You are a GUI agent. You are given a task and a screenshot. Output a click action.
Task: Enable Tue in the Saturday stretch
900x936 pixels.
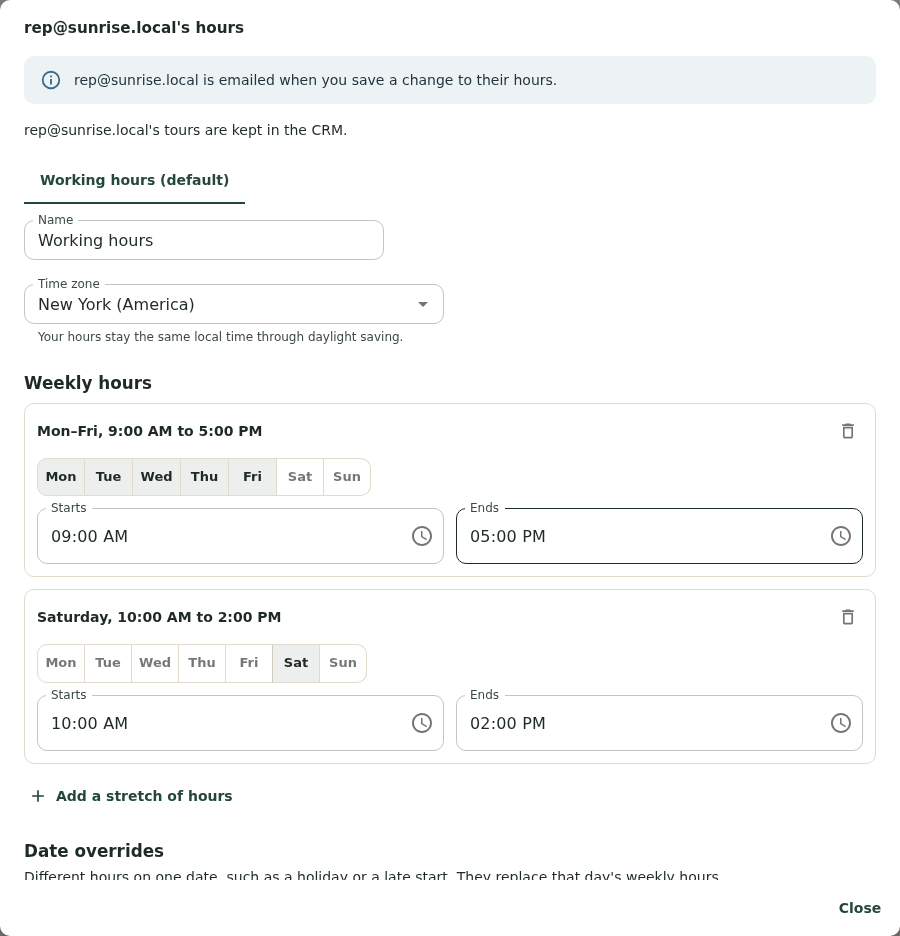108,663
